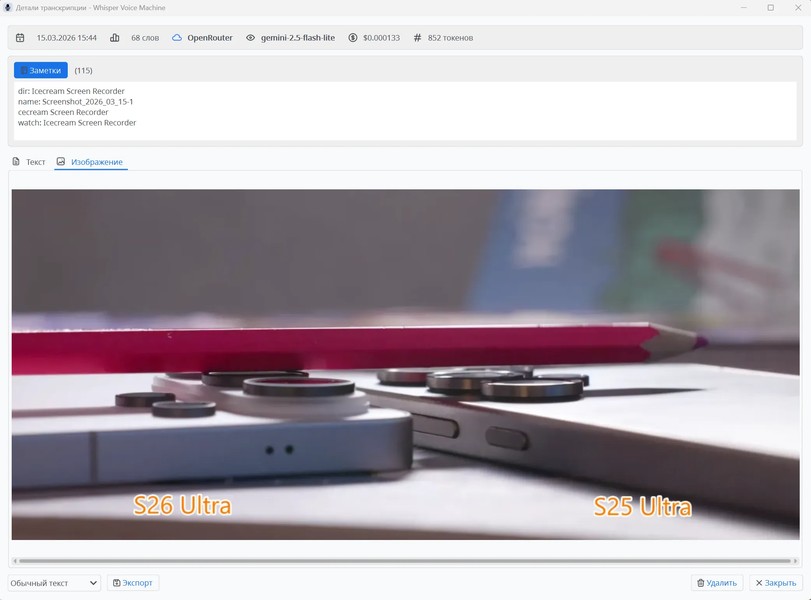Click the OpenRouter cloud icon
Screen dimensions: 811x600
[x=177, y=38]
